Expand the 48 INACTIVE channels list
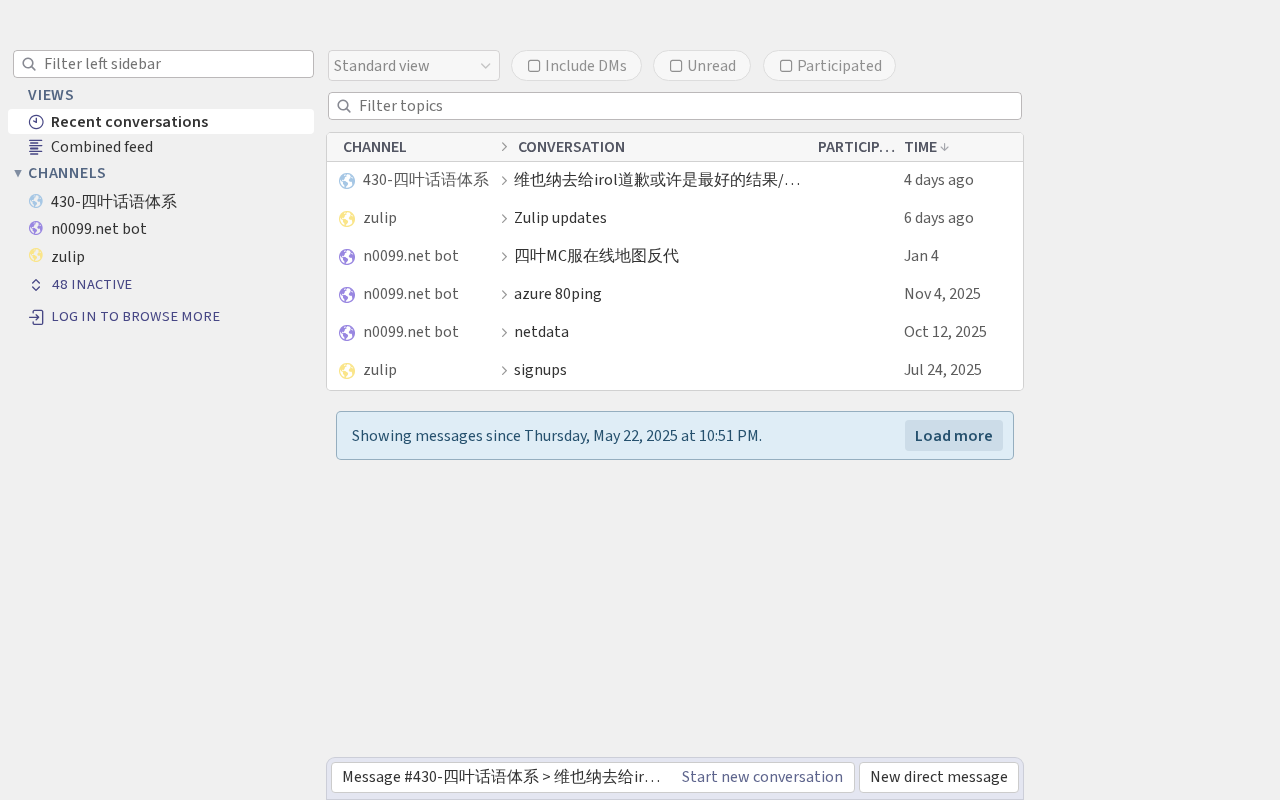The image size is (1280, 800). [x=92, y=285]
